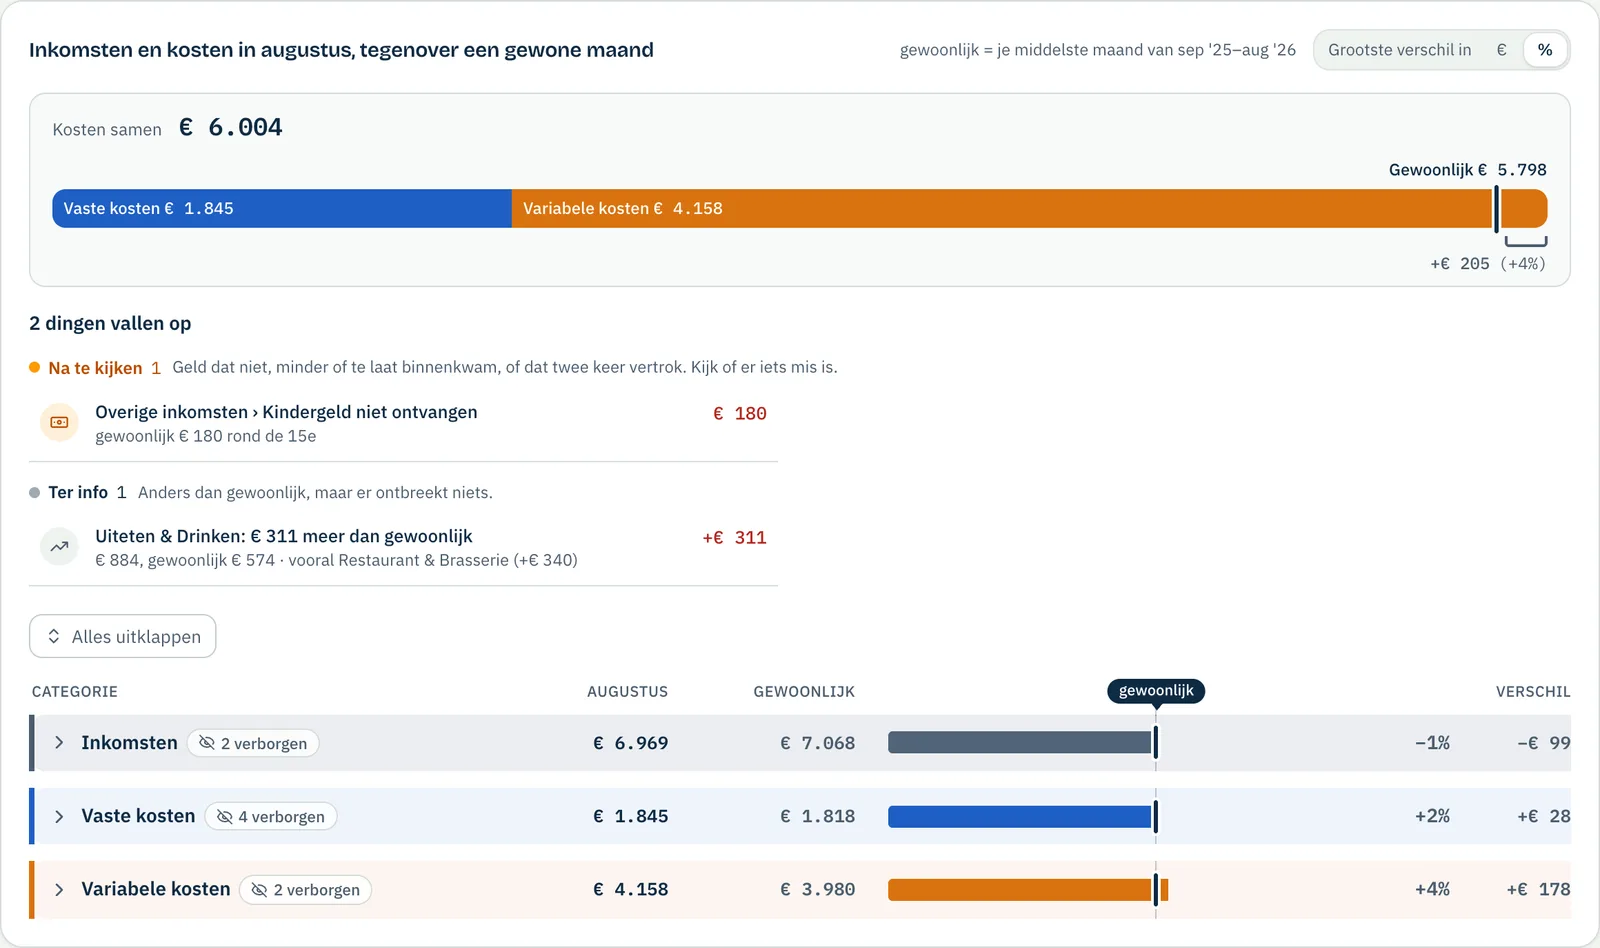
Task: Switch the Grootste verschil toggle to euro
Action: point(1501,50)
